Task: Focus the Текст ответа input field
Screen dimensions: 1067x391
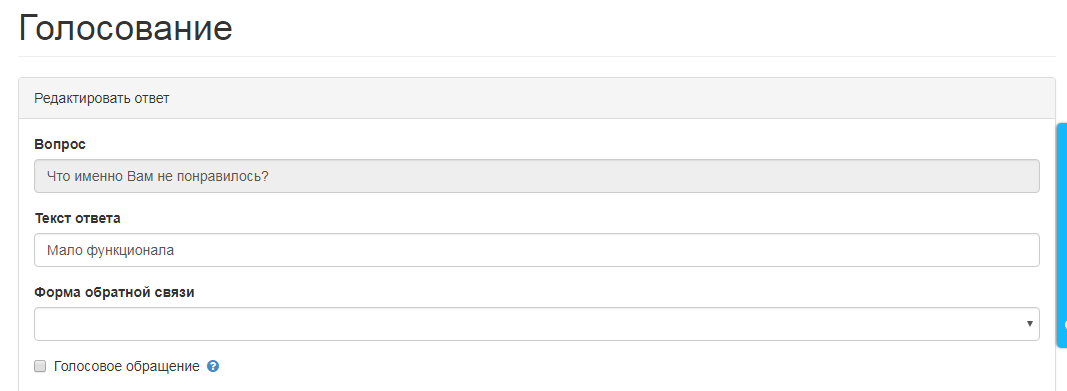Action: coord(536,250)
